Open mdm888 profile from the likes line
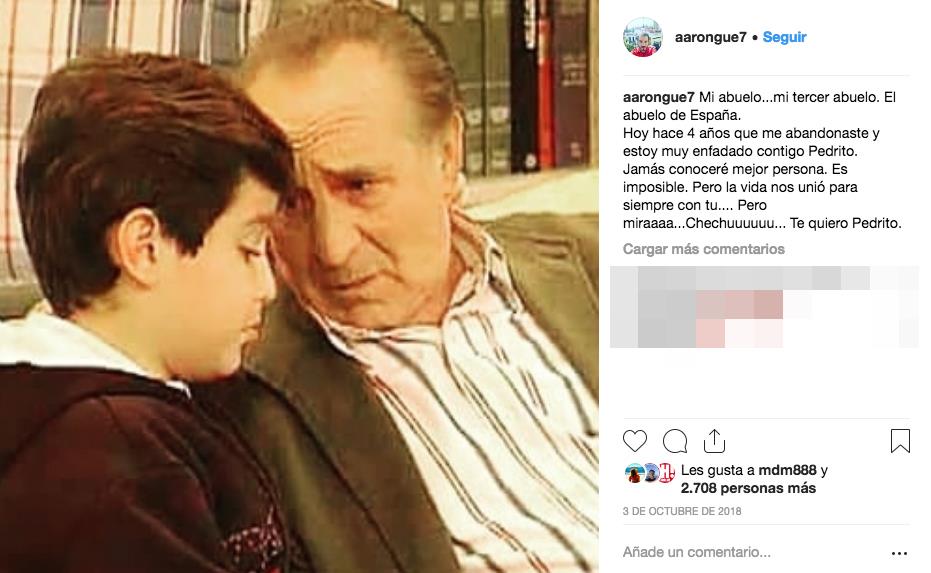The height and width of the screenshot is (573, 931). pyautogui.click(x=787, y=470)
